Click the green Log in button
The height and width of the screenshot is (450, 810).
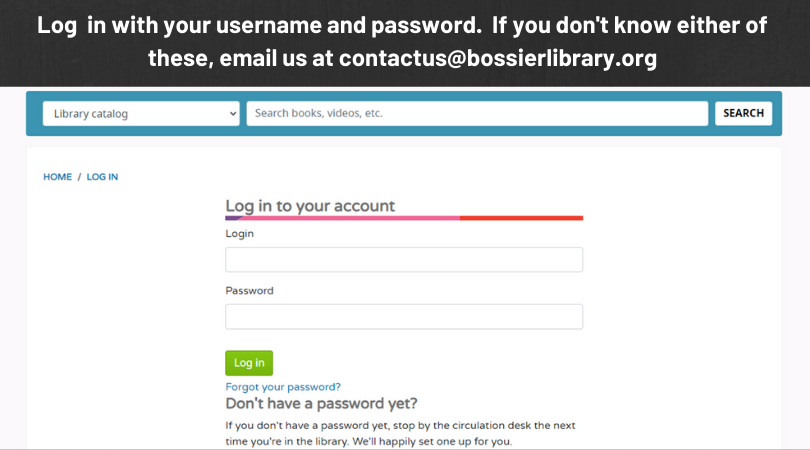tap(249, 363)
